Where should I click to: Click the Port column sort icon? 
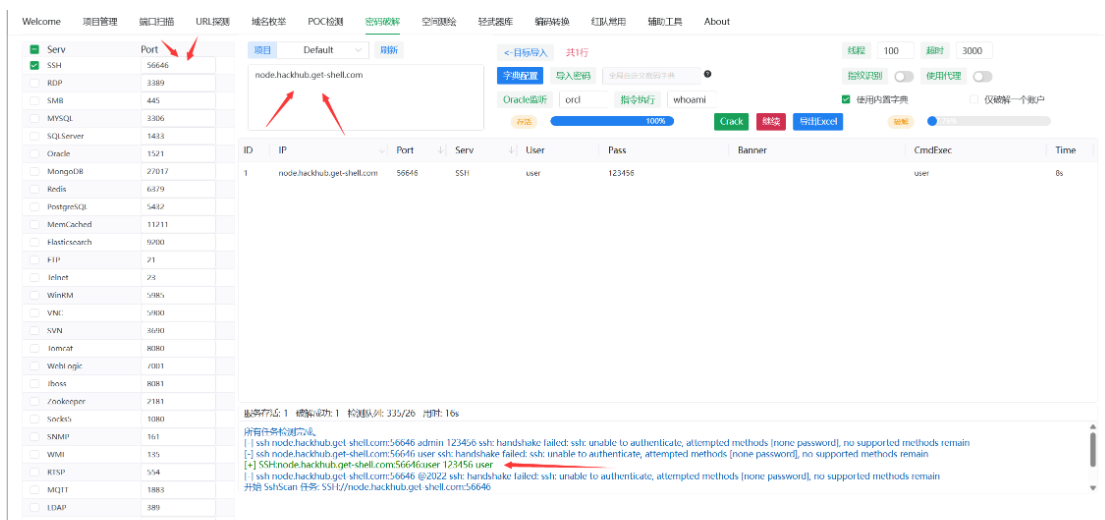click(x=441, y=151)
